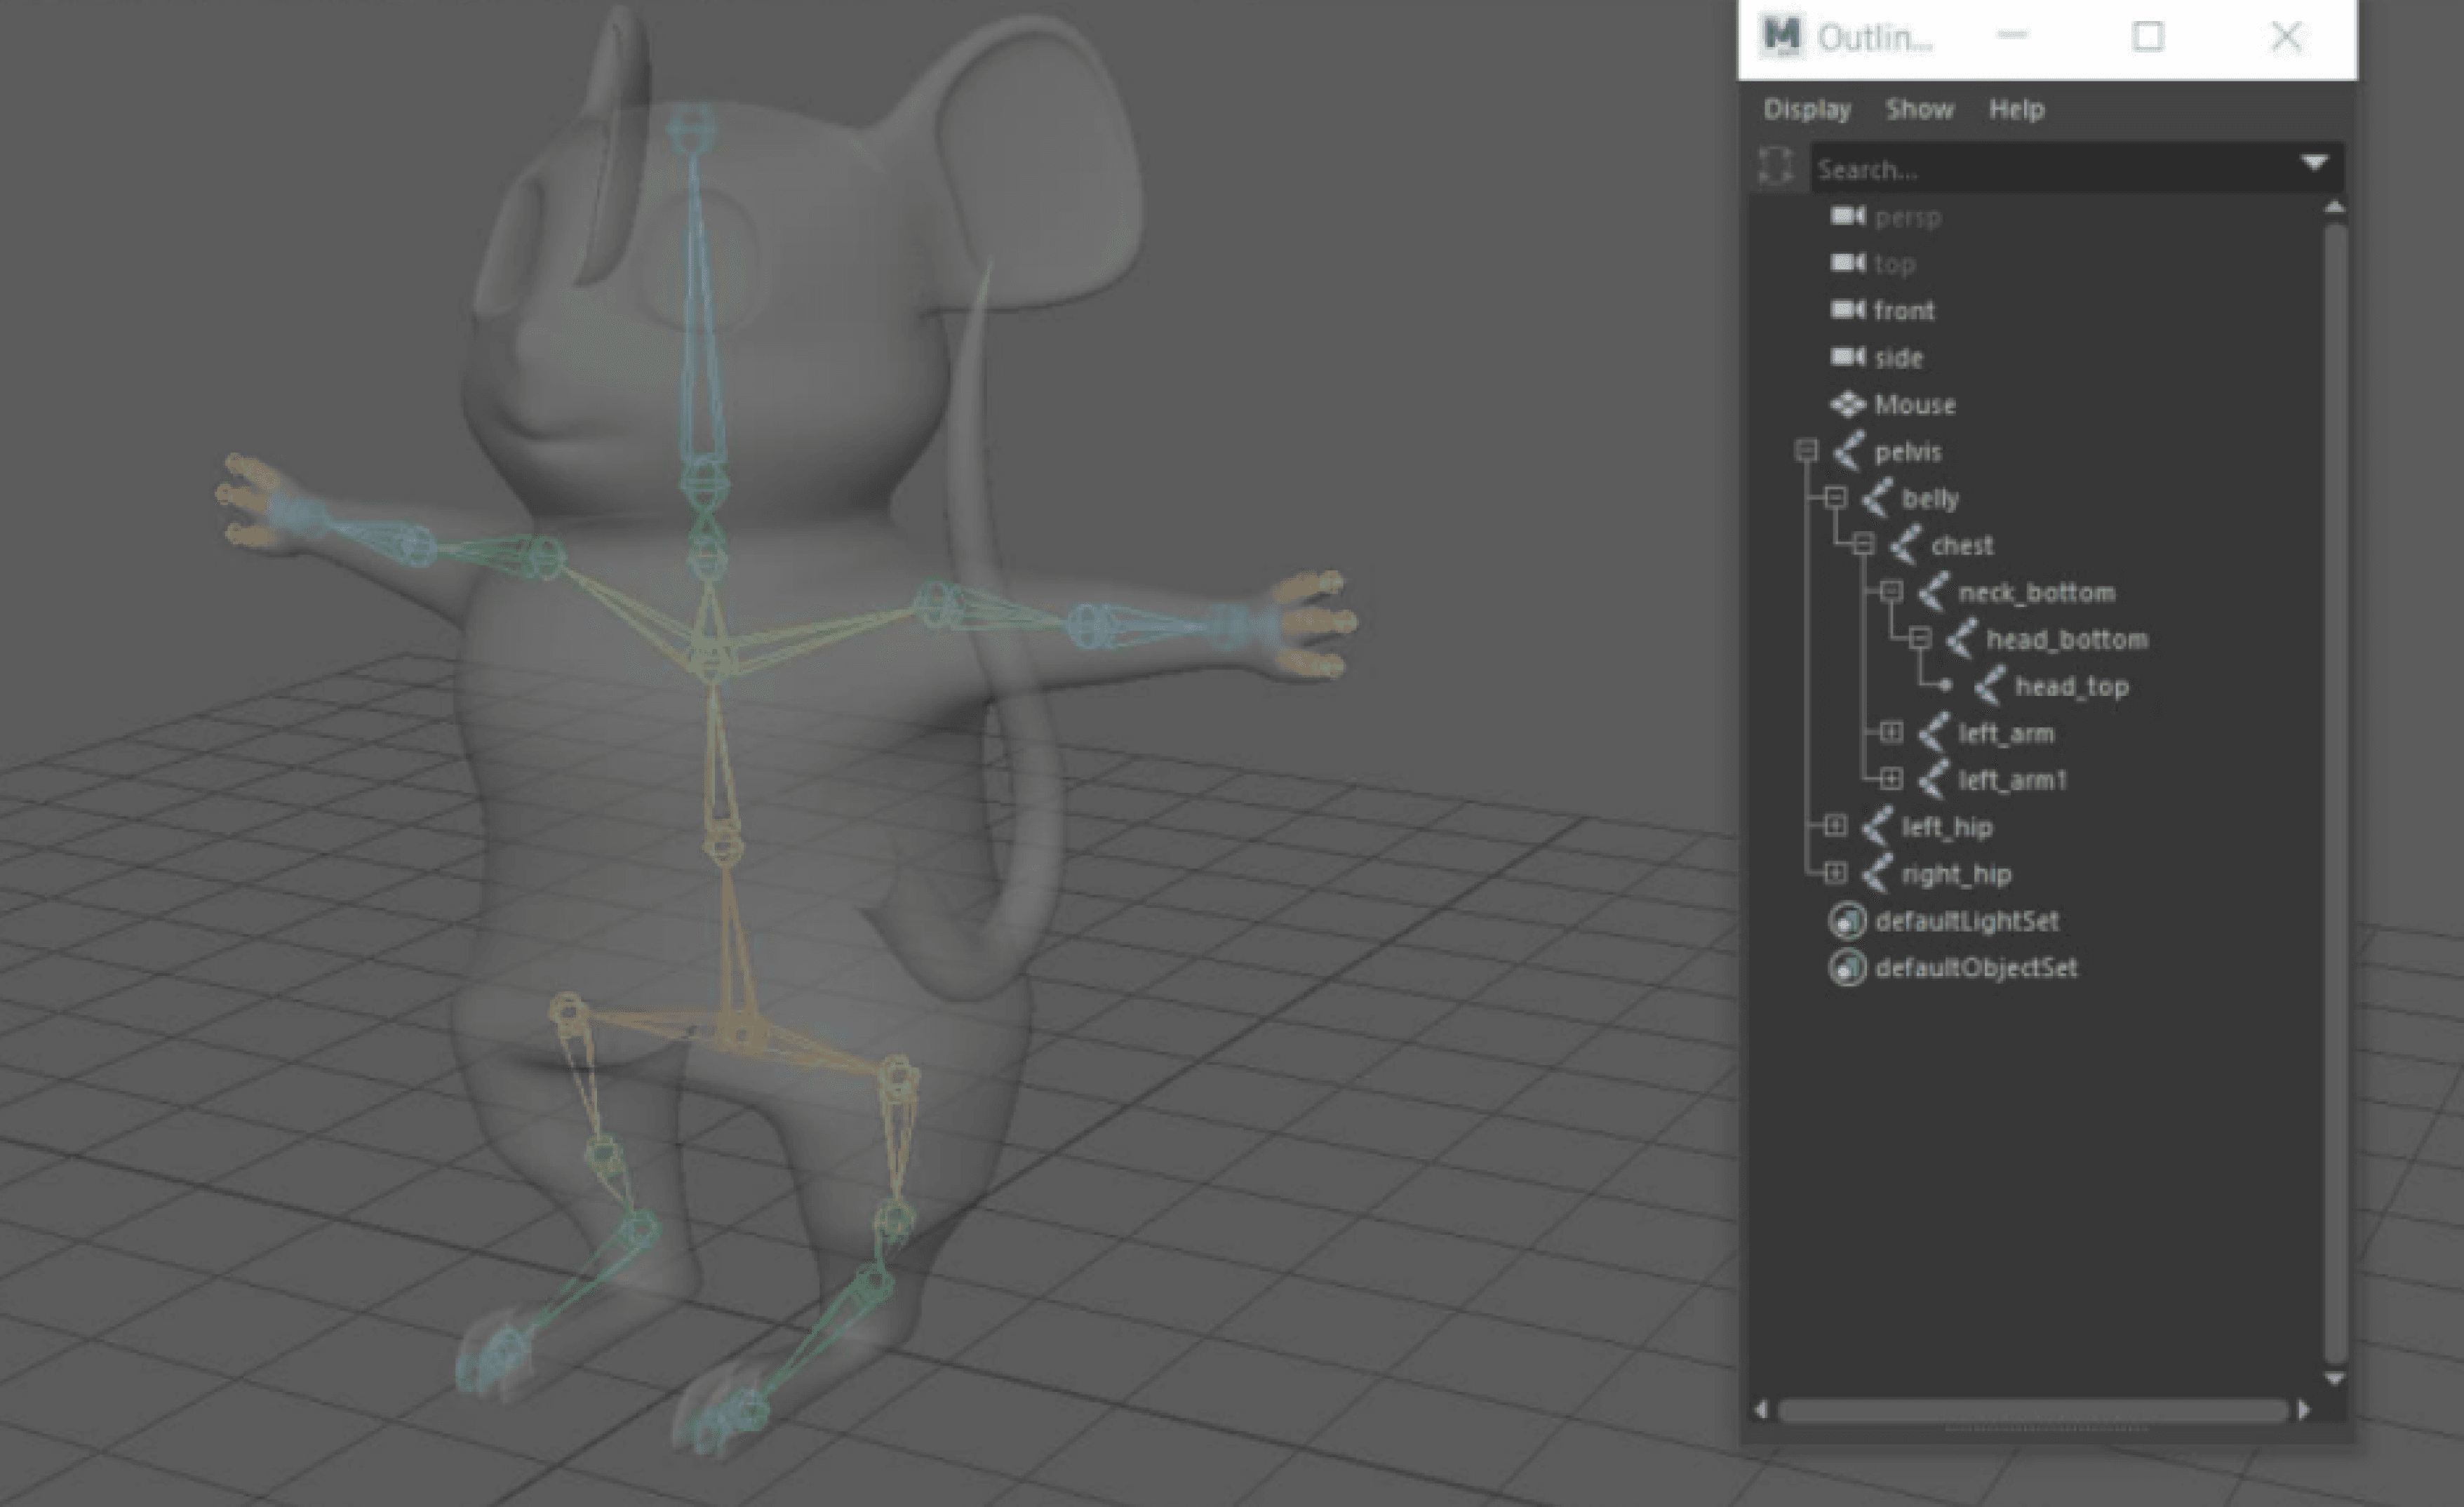Click the pelvis joint icon

(1848, 451)
